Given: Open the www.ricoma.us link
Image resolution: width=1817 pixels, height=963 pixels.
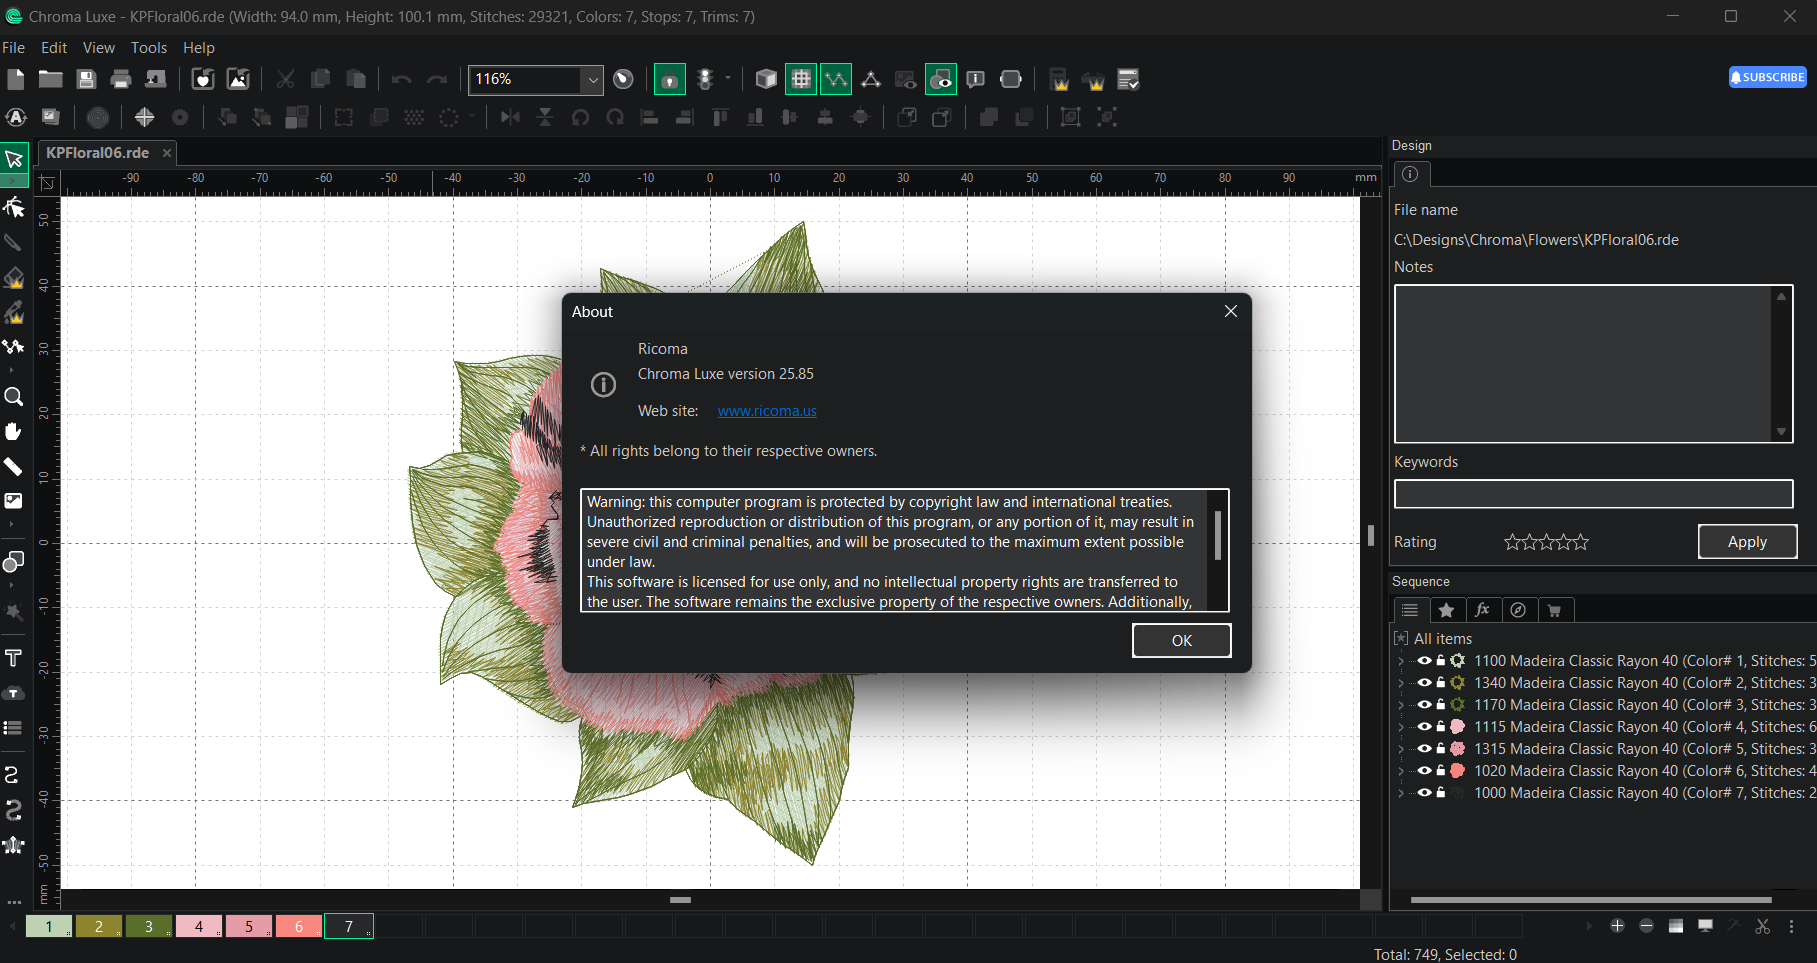Looking at the screenshot, I should pyautogui.click(x=767, y=411).
